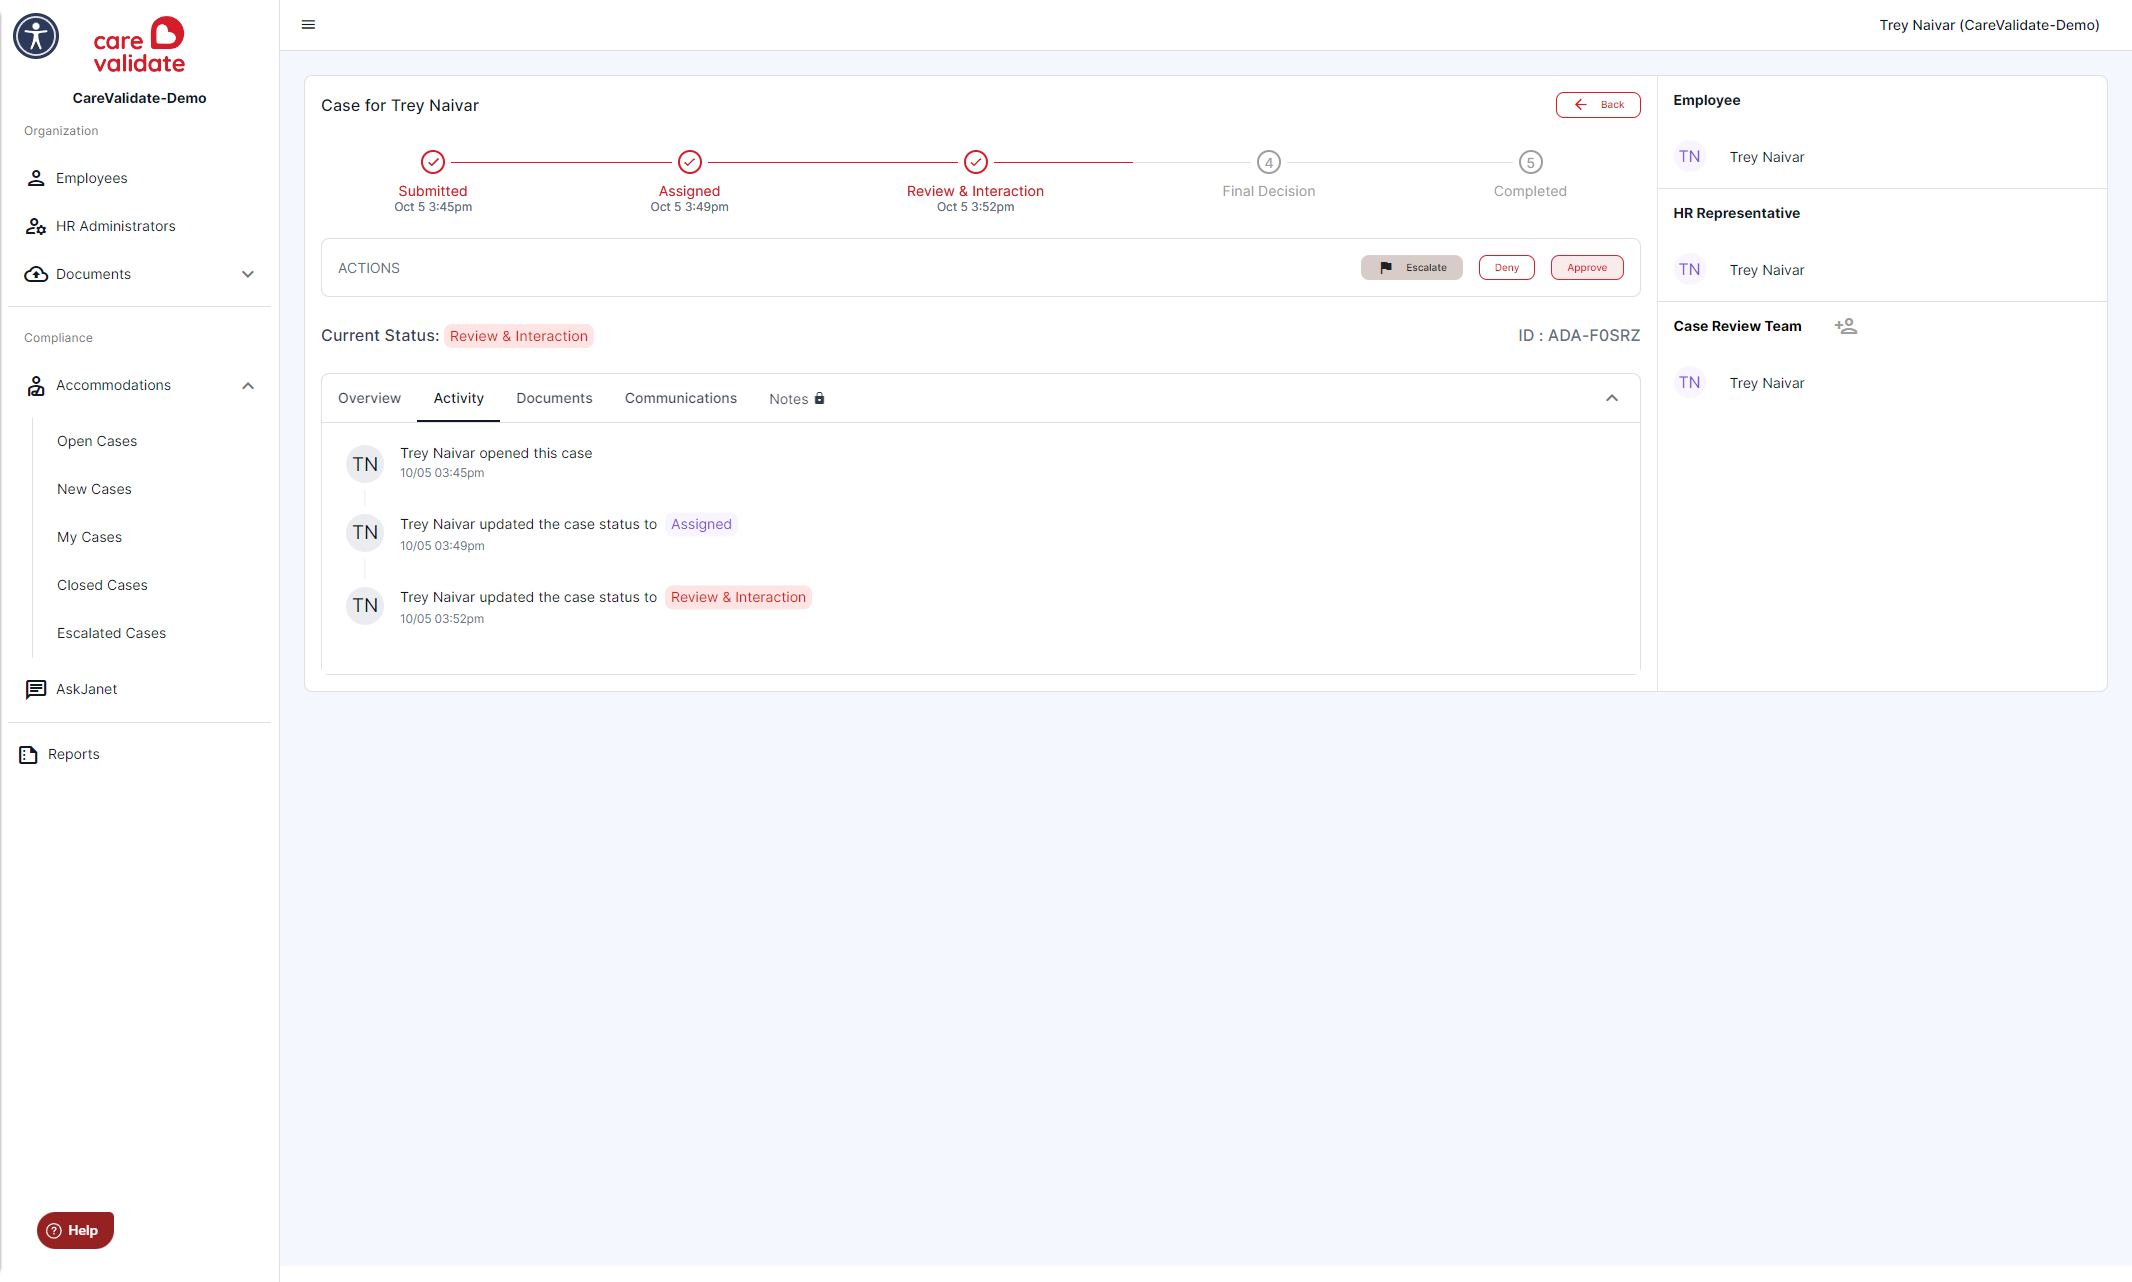Go to New Cases
Viewport: 2132px width, 1282px height.
pyautogui.click(x=94, y=489)
